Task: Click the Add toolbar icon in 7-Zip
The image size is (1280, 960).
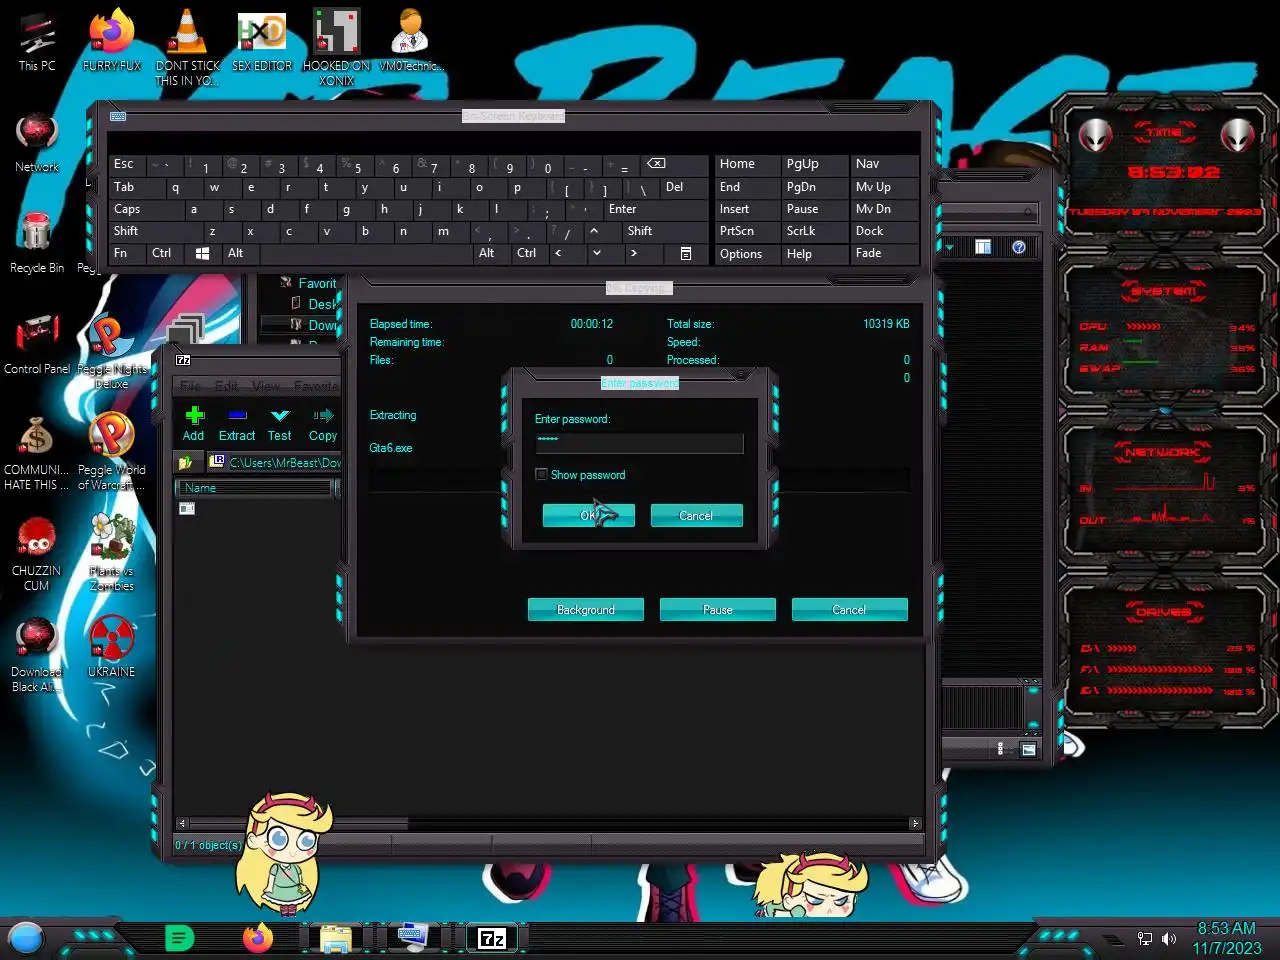Action: pos(194,415)
